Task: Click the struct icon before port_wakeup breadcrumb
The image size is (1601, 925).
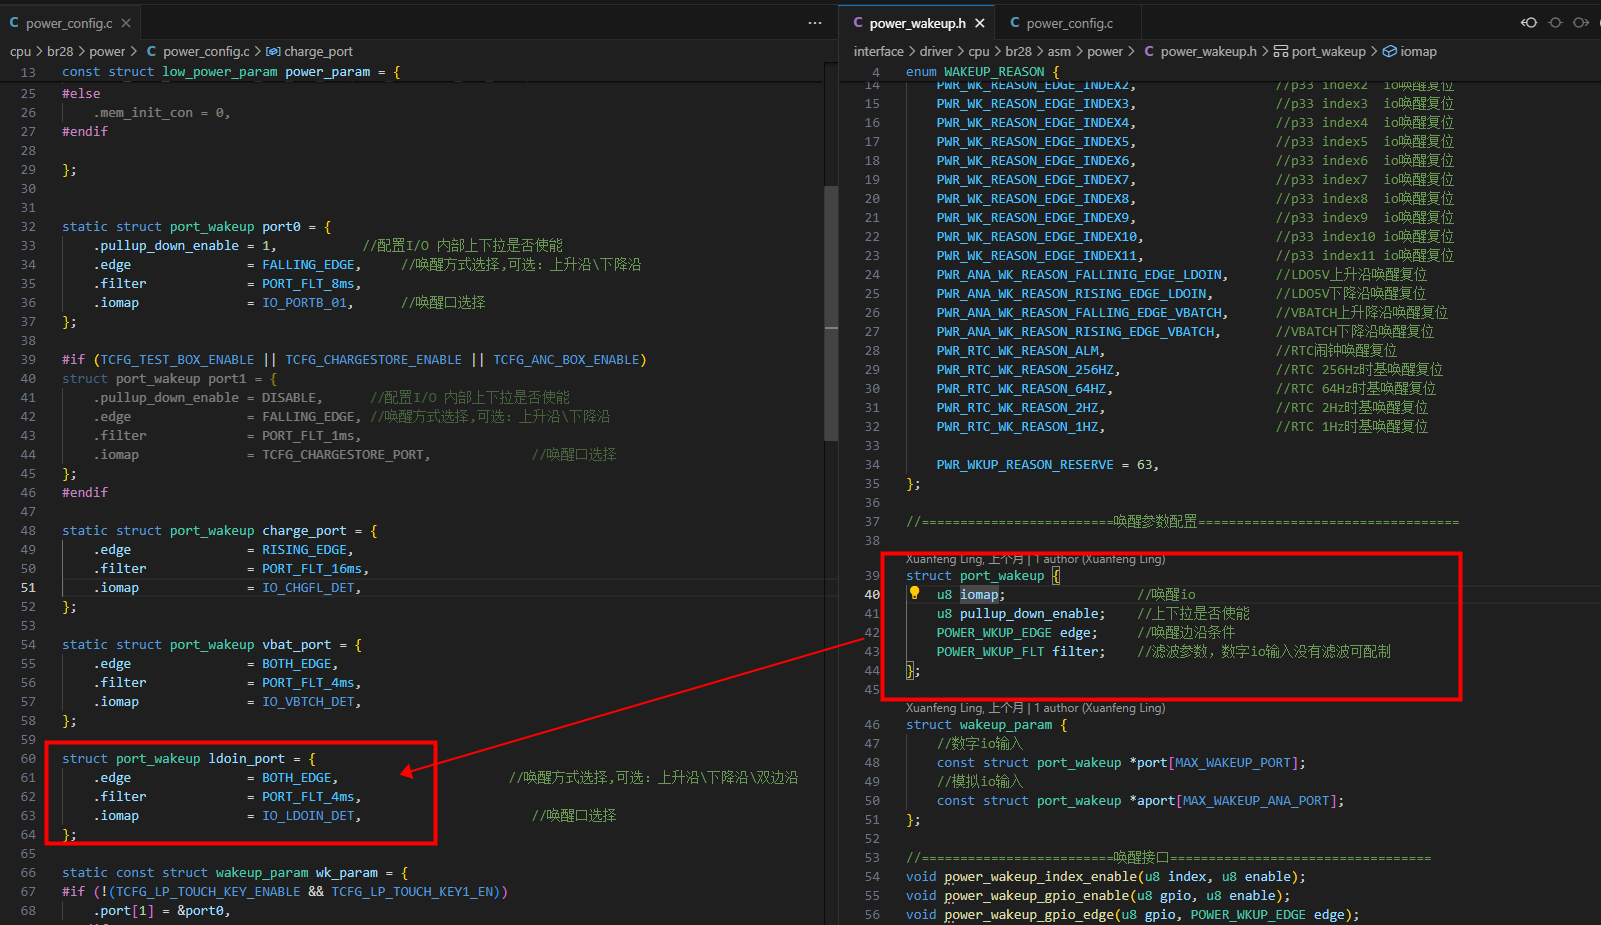Action: [x=1280, y=51]
